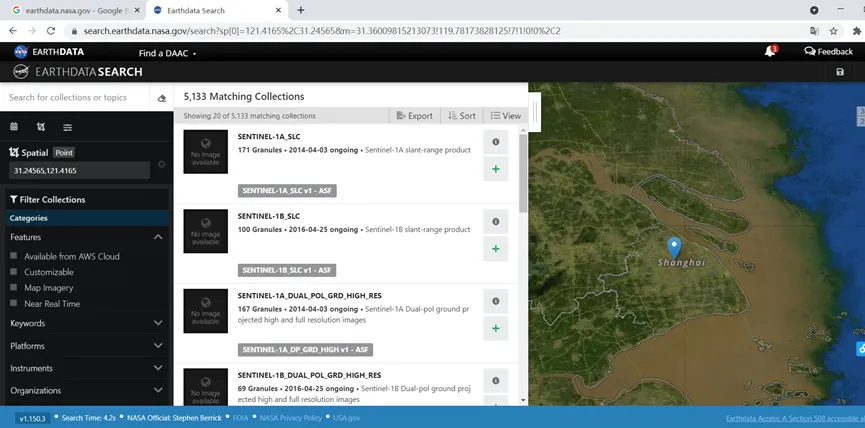
Task: Open the Sort dropdown
Action: tap(462, 116)
